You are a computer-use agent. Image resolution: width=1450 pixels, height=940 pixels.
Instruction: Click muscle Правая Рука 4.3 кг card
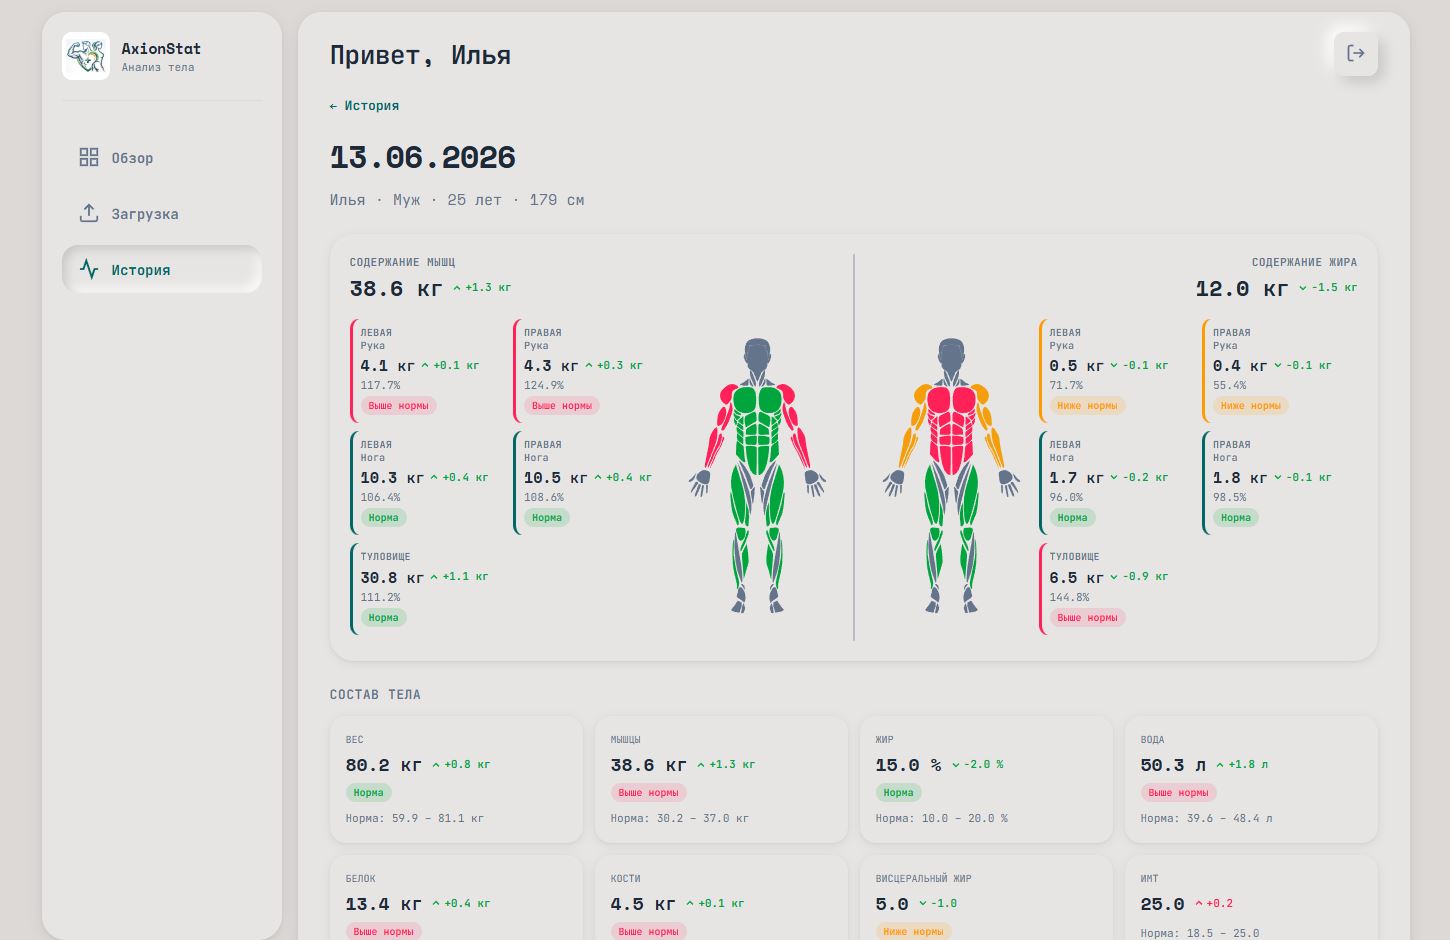tap(589, 371)
